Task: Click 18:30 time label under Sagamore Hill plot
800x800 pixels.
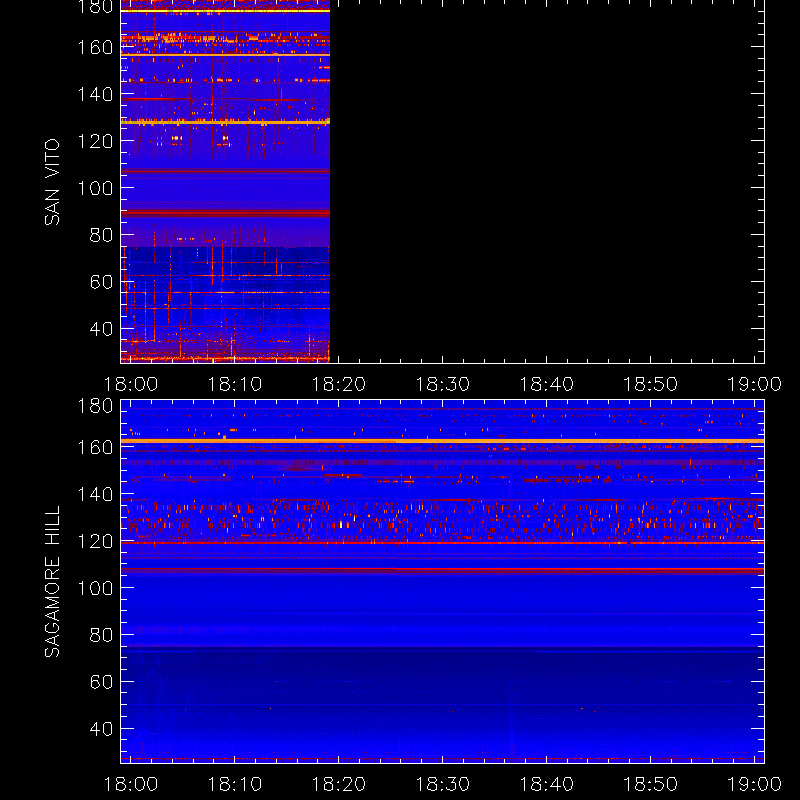Action: point(442,784)
